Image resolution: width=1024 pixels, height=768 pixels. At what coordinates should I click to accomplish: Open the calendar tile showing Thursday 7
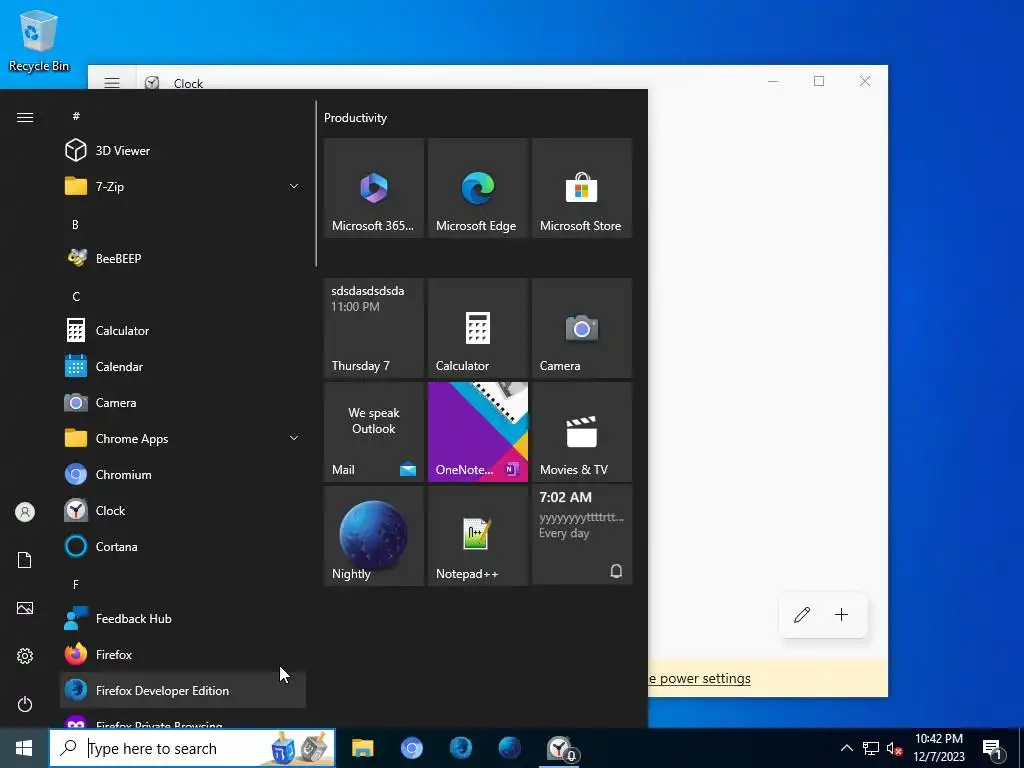click(374, 328)
